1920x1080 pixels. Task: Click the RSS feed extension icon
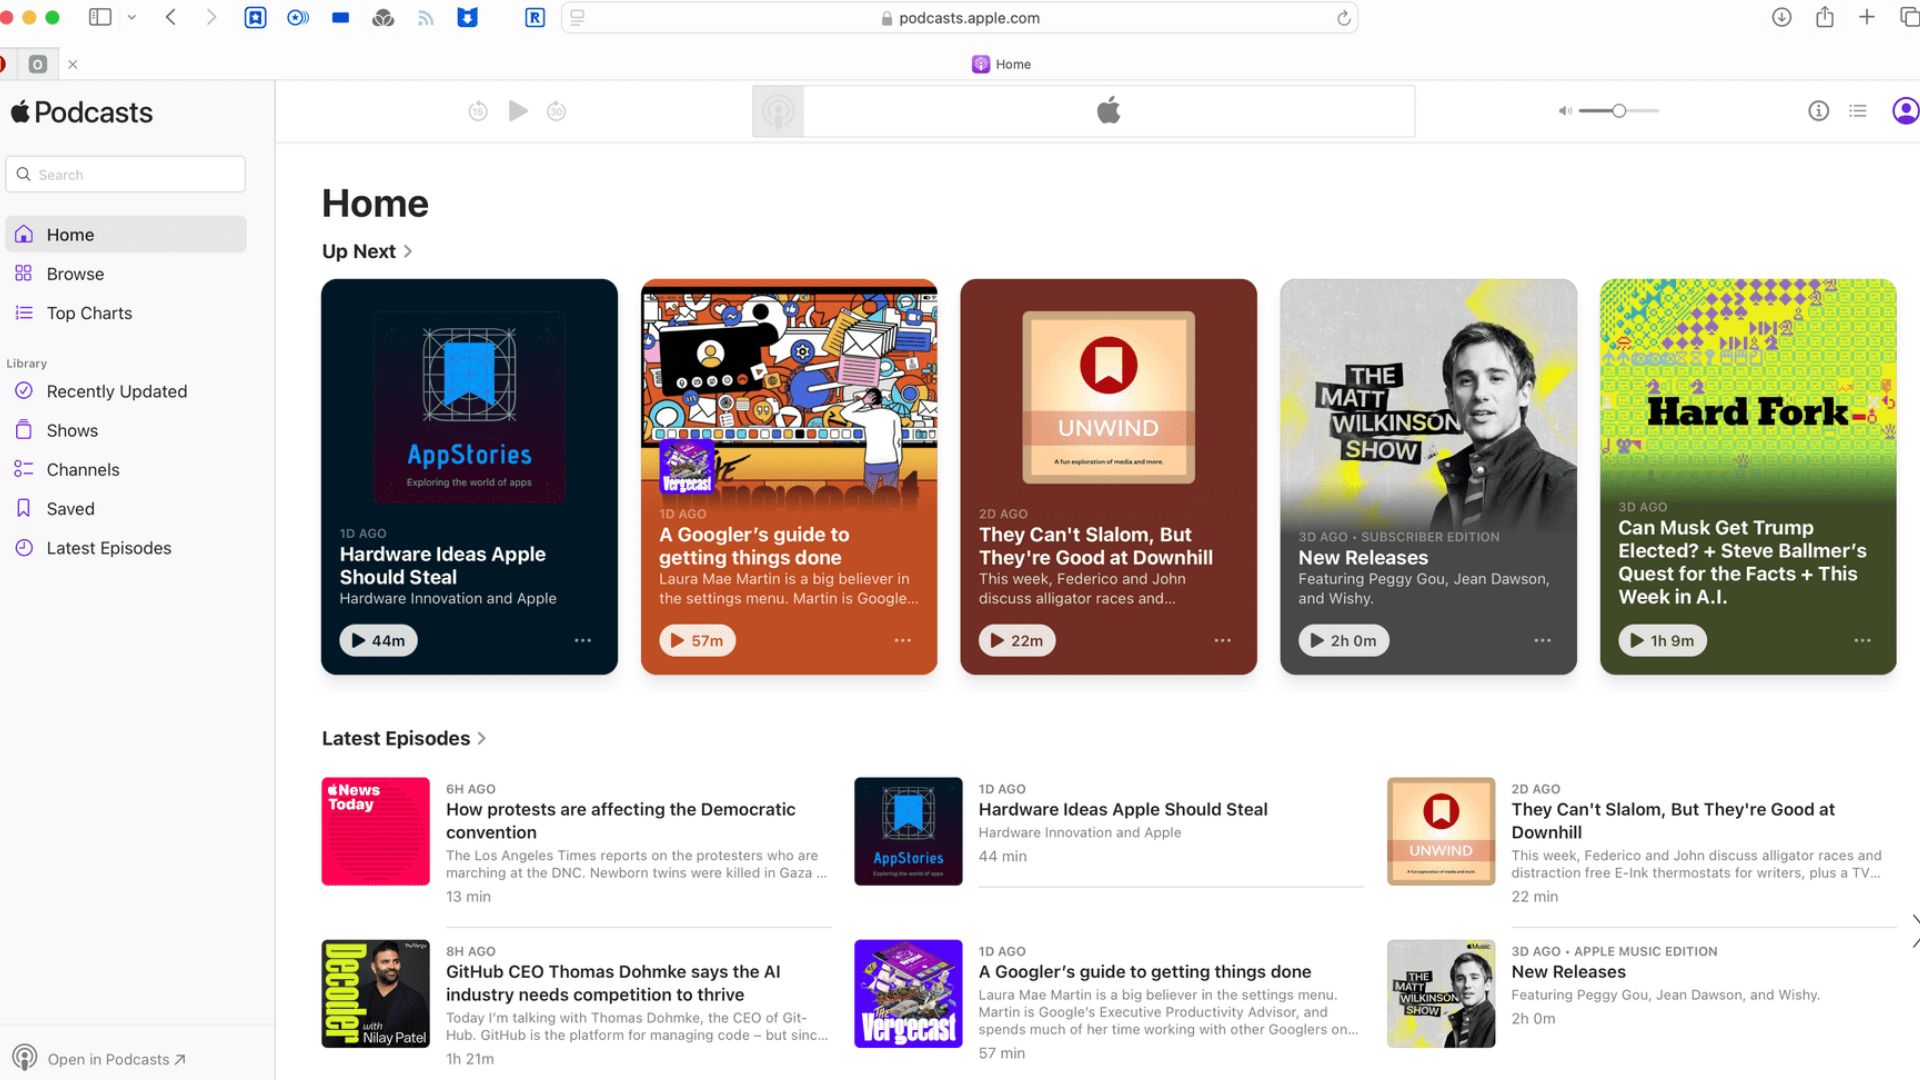pyautogui.click(x=426, y=17)
